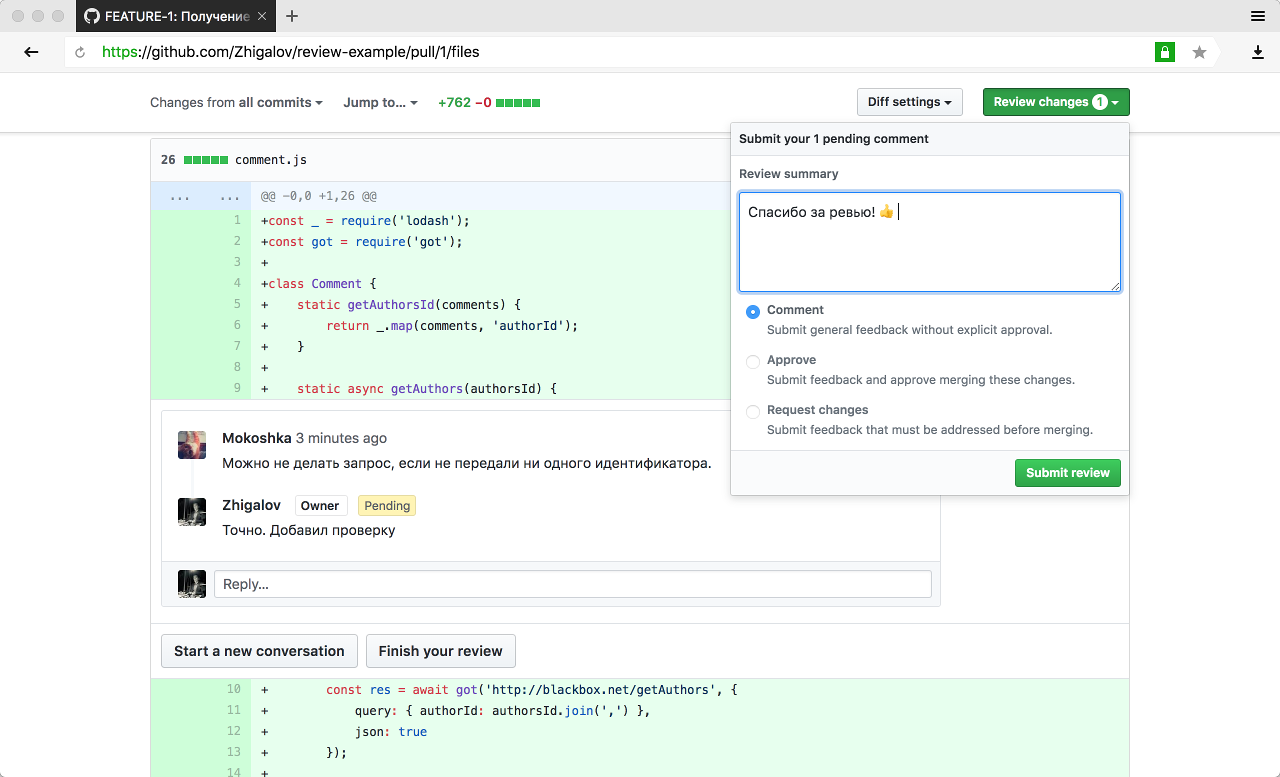Click Finish your review button
This screenshot has height=777, width=1280.
point(441,651)
